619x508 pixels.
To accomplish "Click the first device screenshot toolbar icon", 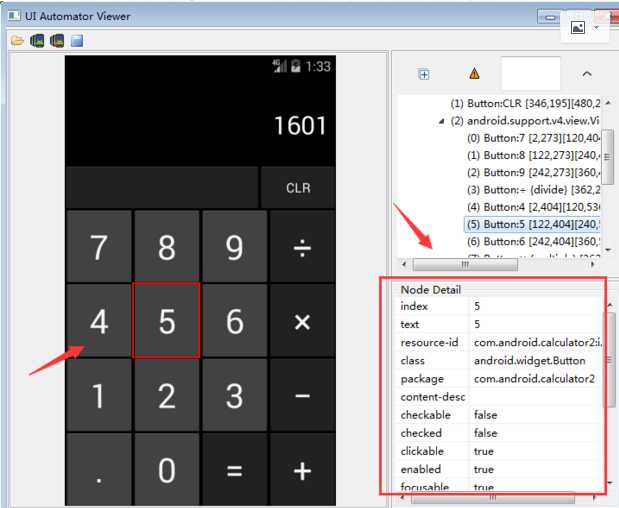I will tap(37, 40).
